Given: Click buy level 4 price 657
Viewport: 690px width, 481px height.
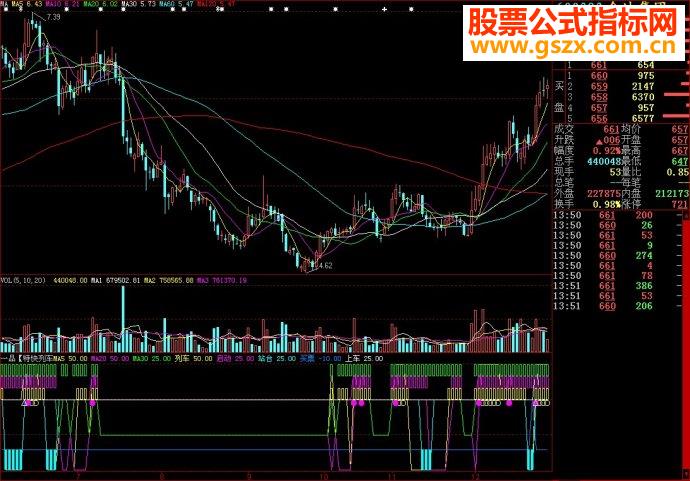Looking at the screenshot, I should pos(599,108).
